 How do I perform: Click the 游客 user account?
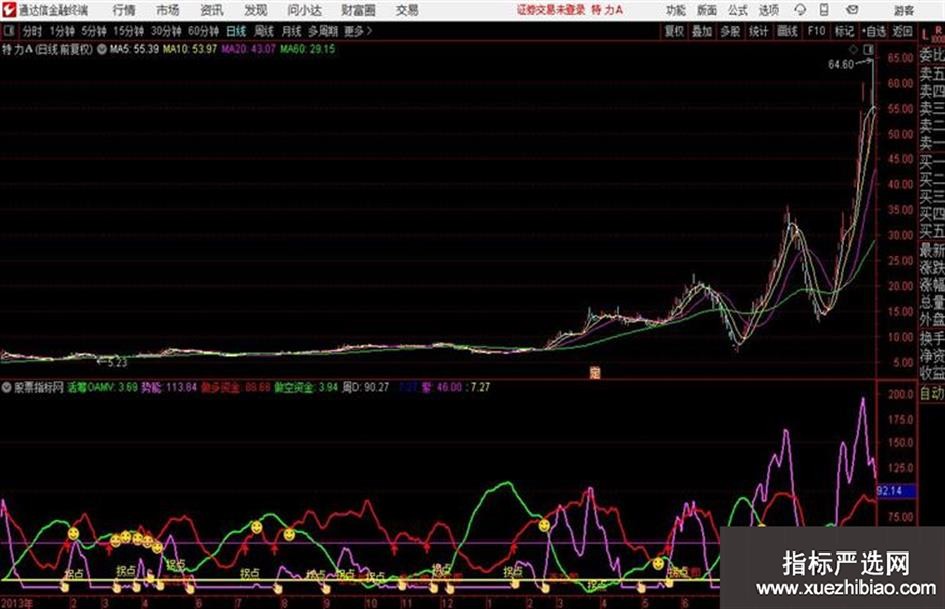[903, 10]
